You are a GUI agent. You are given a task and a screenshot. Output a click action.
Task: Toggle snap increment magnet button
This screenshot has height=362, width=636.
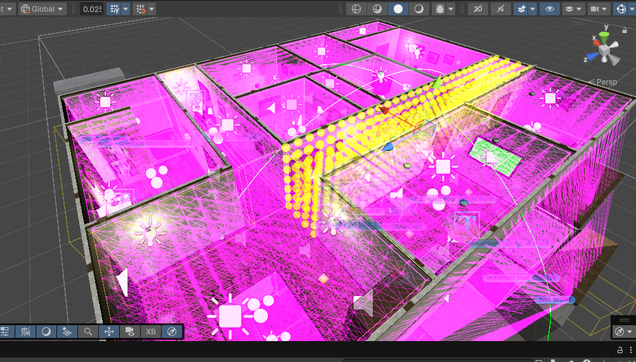[x=140, y=9]
